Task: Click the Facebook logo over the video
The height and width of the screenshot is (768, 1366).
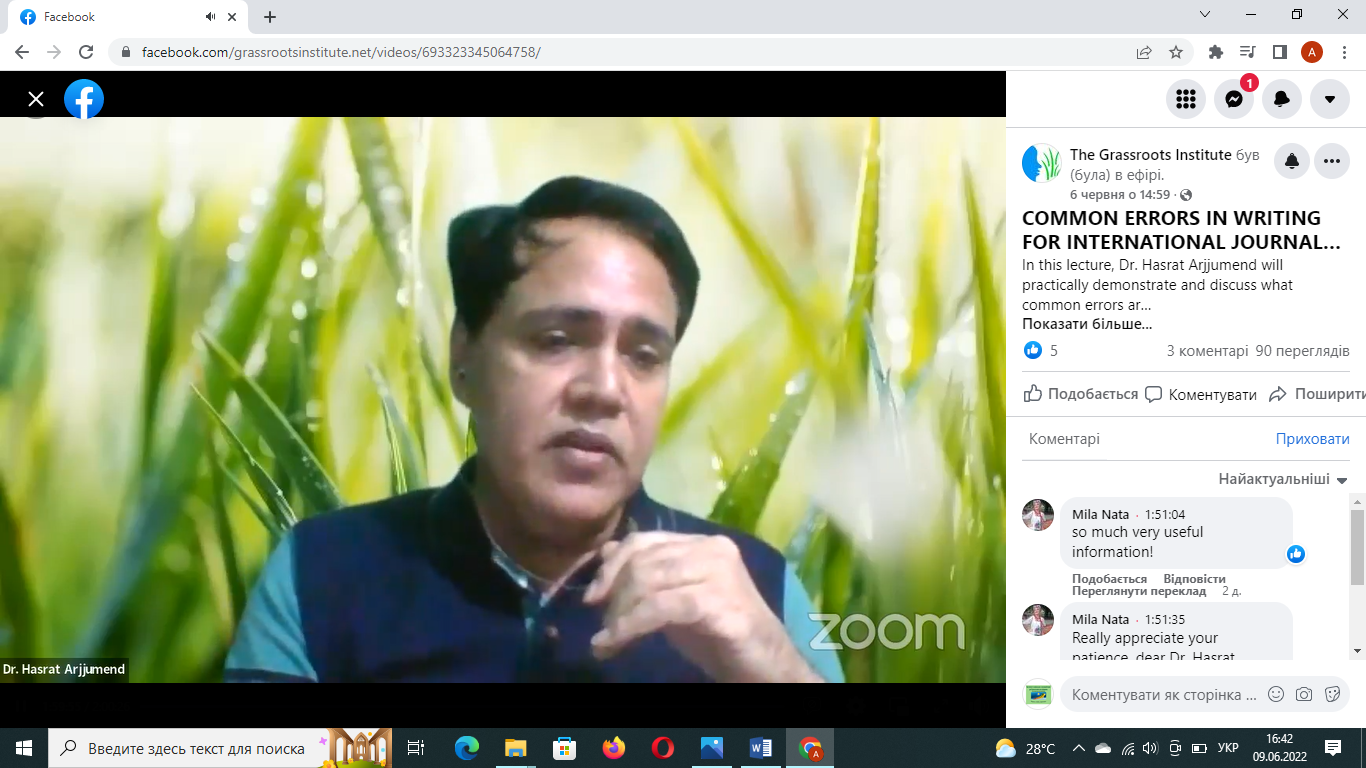Action: point(84,99)
